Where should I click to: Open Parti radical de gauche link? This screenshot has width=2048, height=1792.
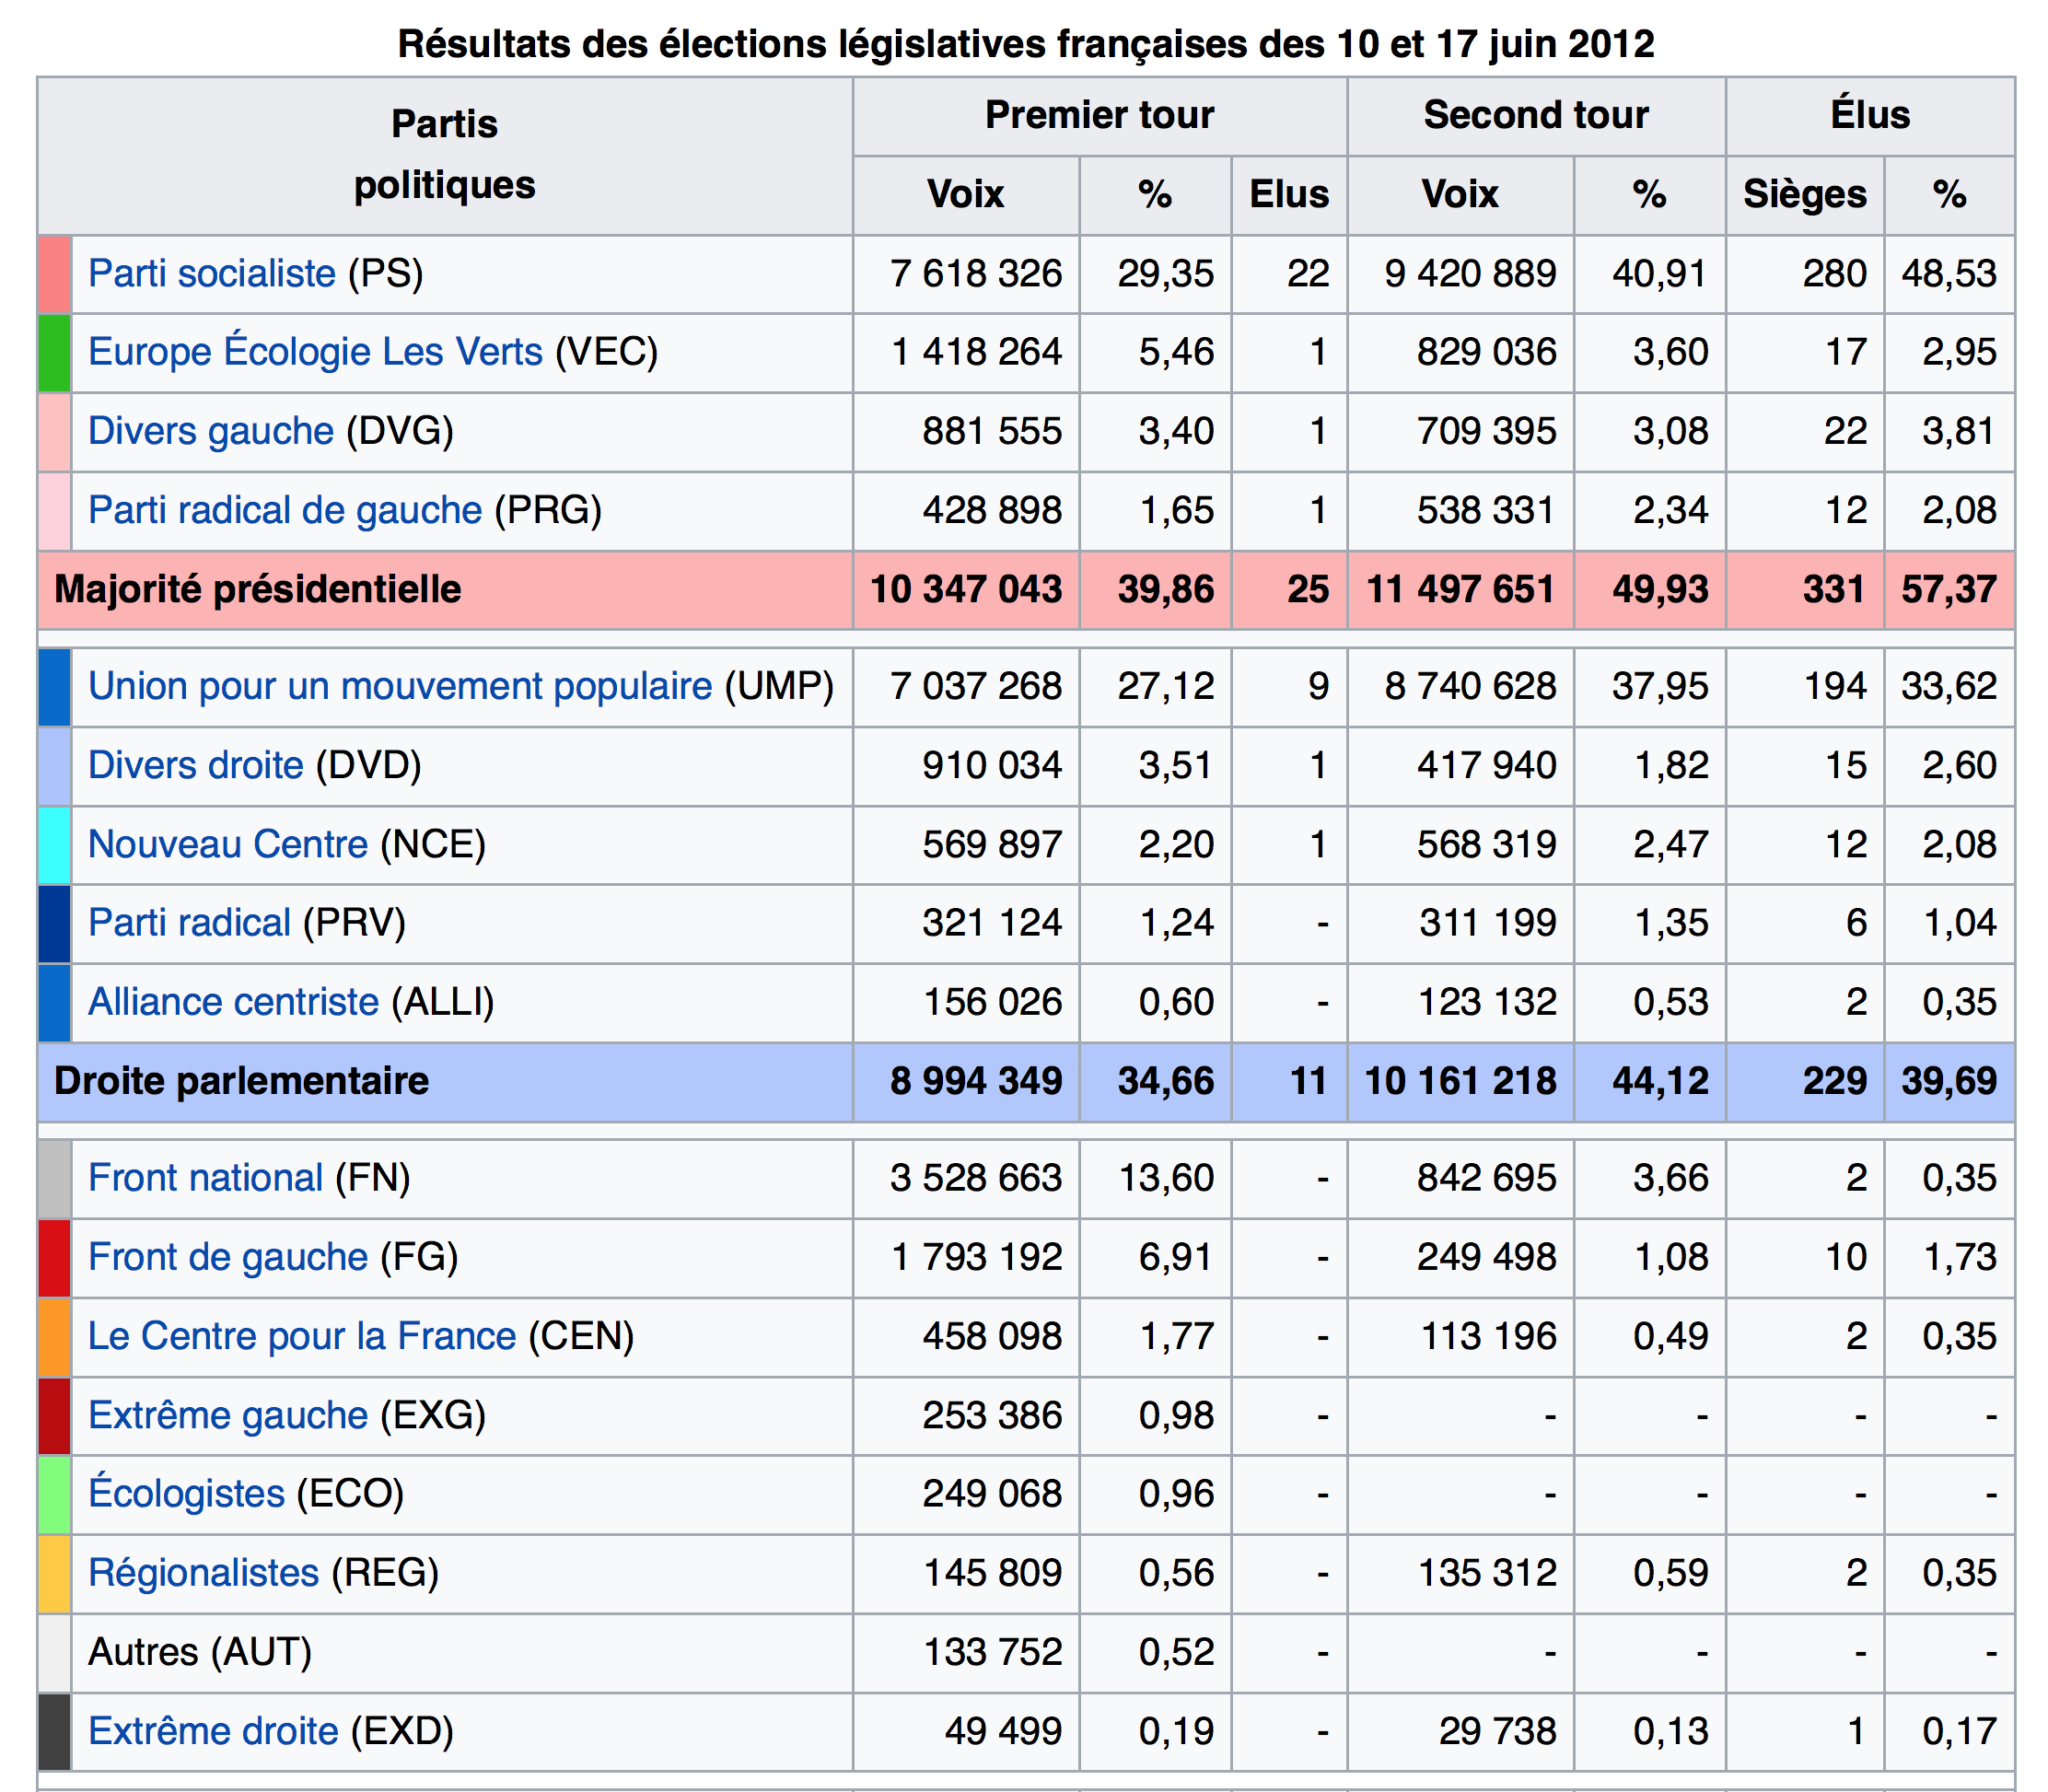(285, 510)
